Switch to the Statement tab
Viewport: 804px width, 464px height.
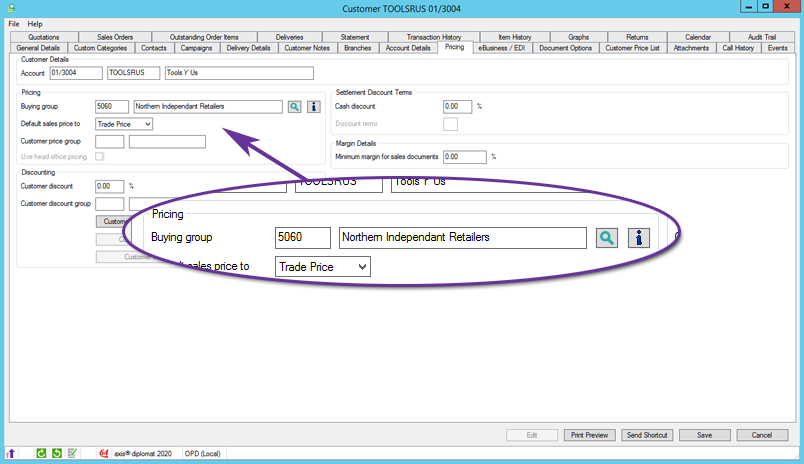pyautogui.click(x=355, y=37)
